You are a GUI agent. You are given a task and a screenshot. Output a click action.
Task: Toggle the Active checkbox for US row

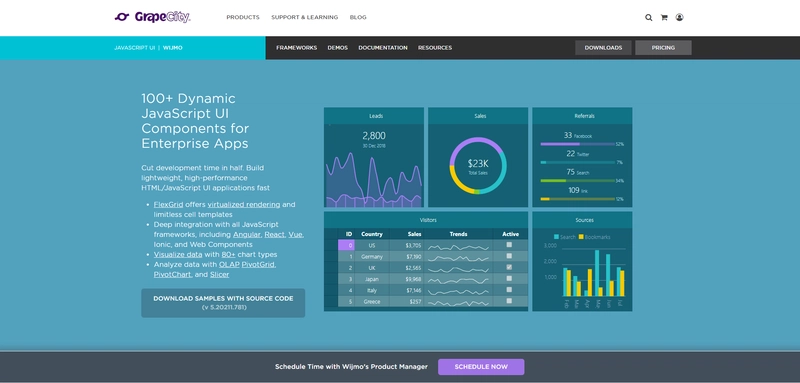coord(509,245)
